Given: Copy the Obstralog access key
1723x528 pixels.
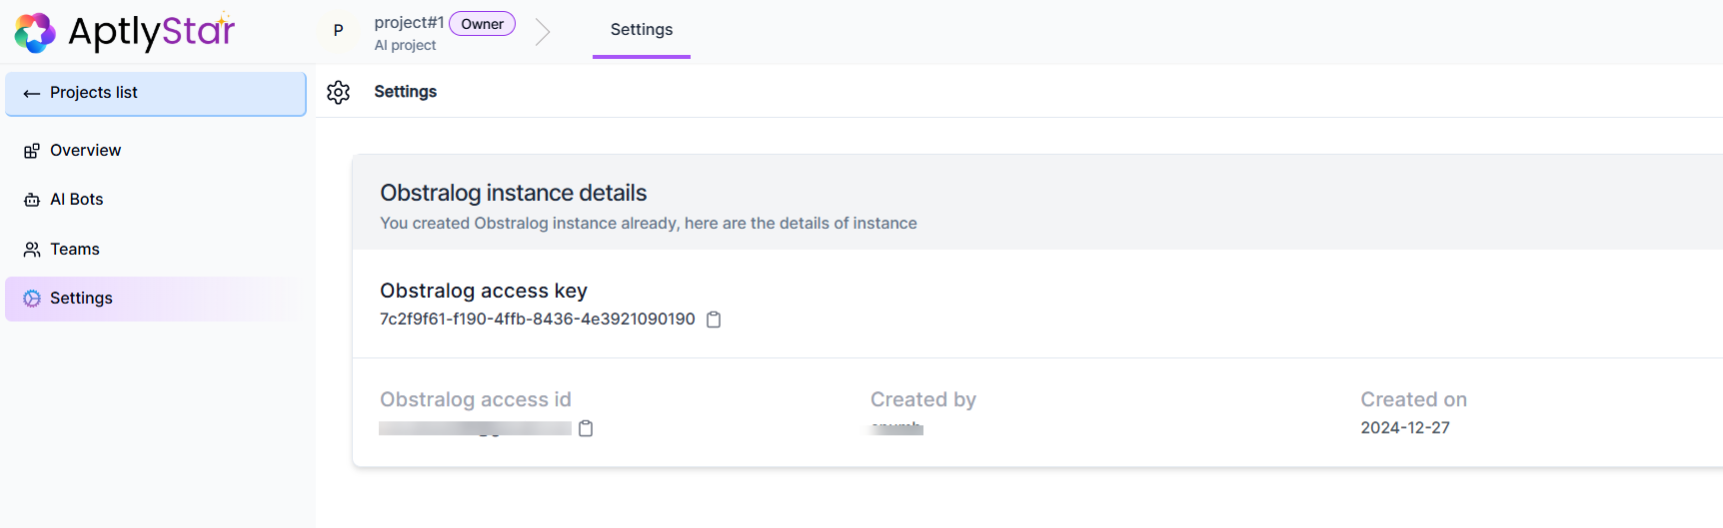Looking at the screenshot, I should click(714, 319).
